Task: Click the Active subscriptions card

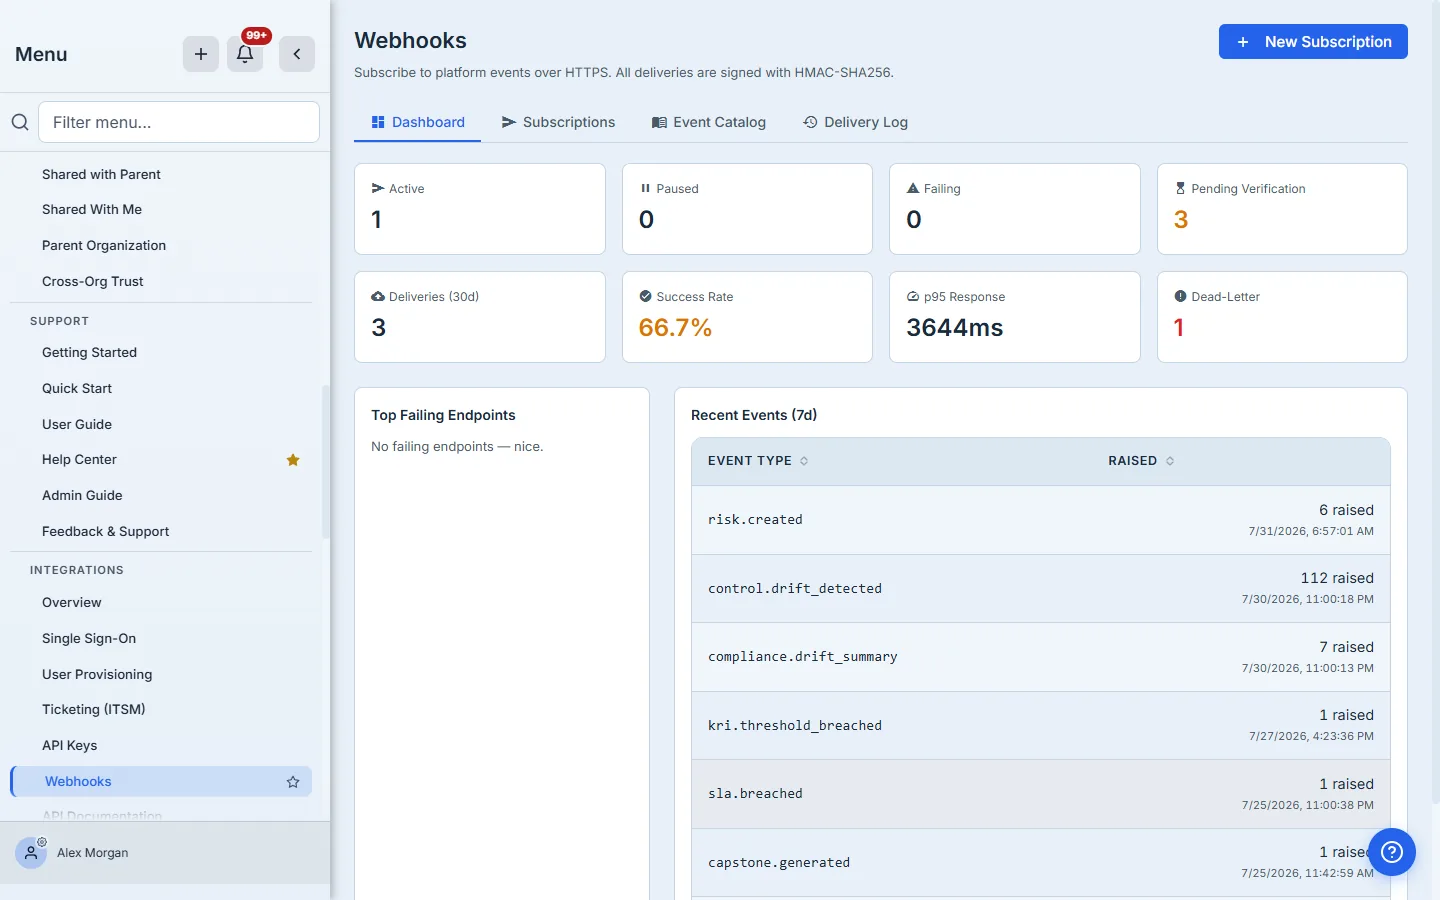Action: click(x=480, y=209)
